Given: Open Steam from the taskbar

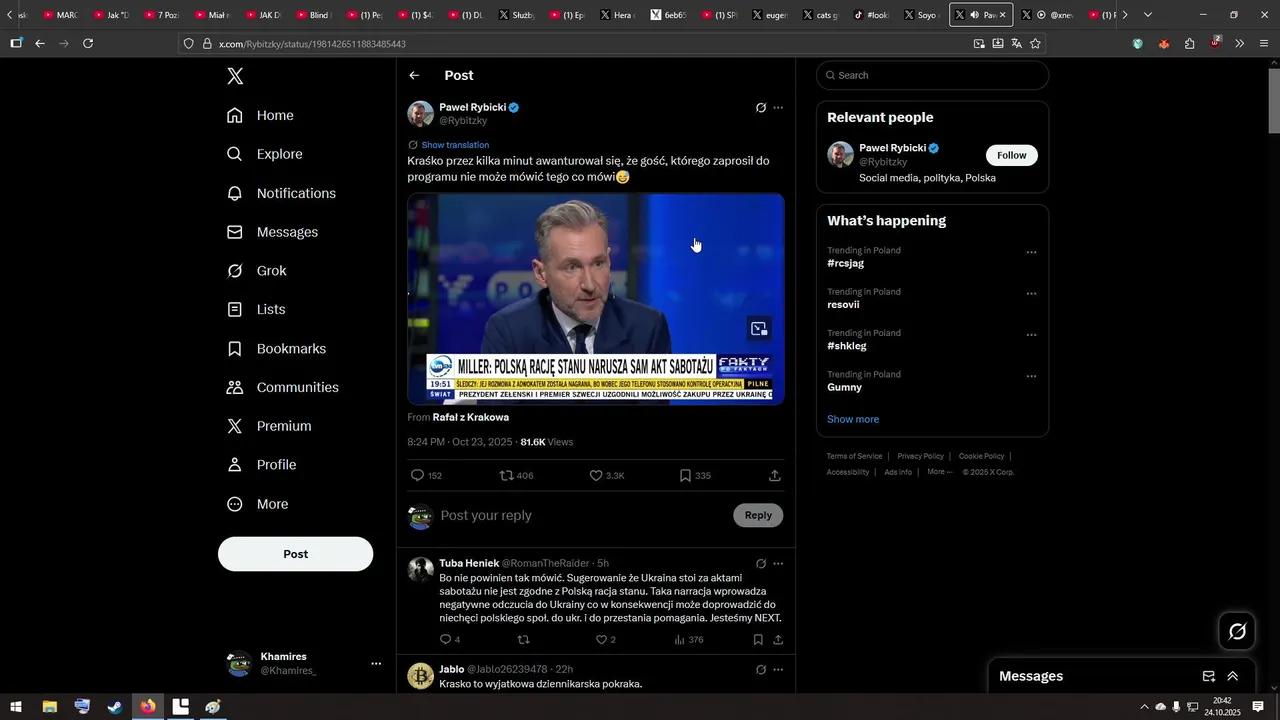Looking at the screenshot, I should tap(115, 707).
